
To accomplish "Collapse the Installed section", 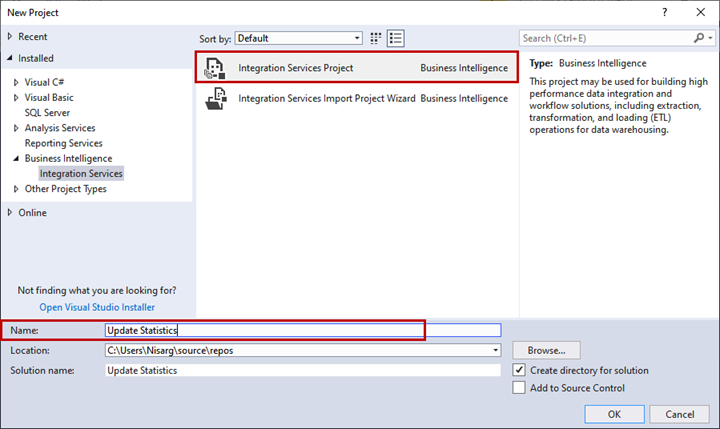I will tap(10, 58).
